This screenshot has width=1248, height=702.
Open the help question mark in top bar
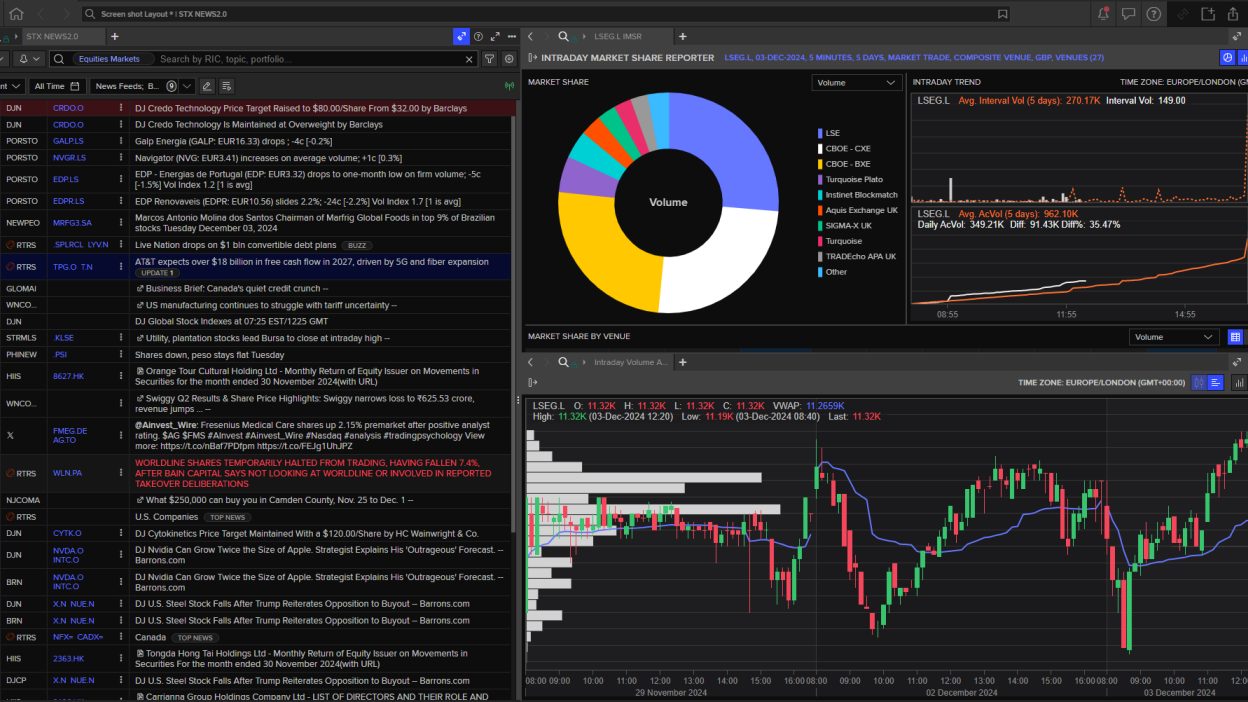point(1154,14)
